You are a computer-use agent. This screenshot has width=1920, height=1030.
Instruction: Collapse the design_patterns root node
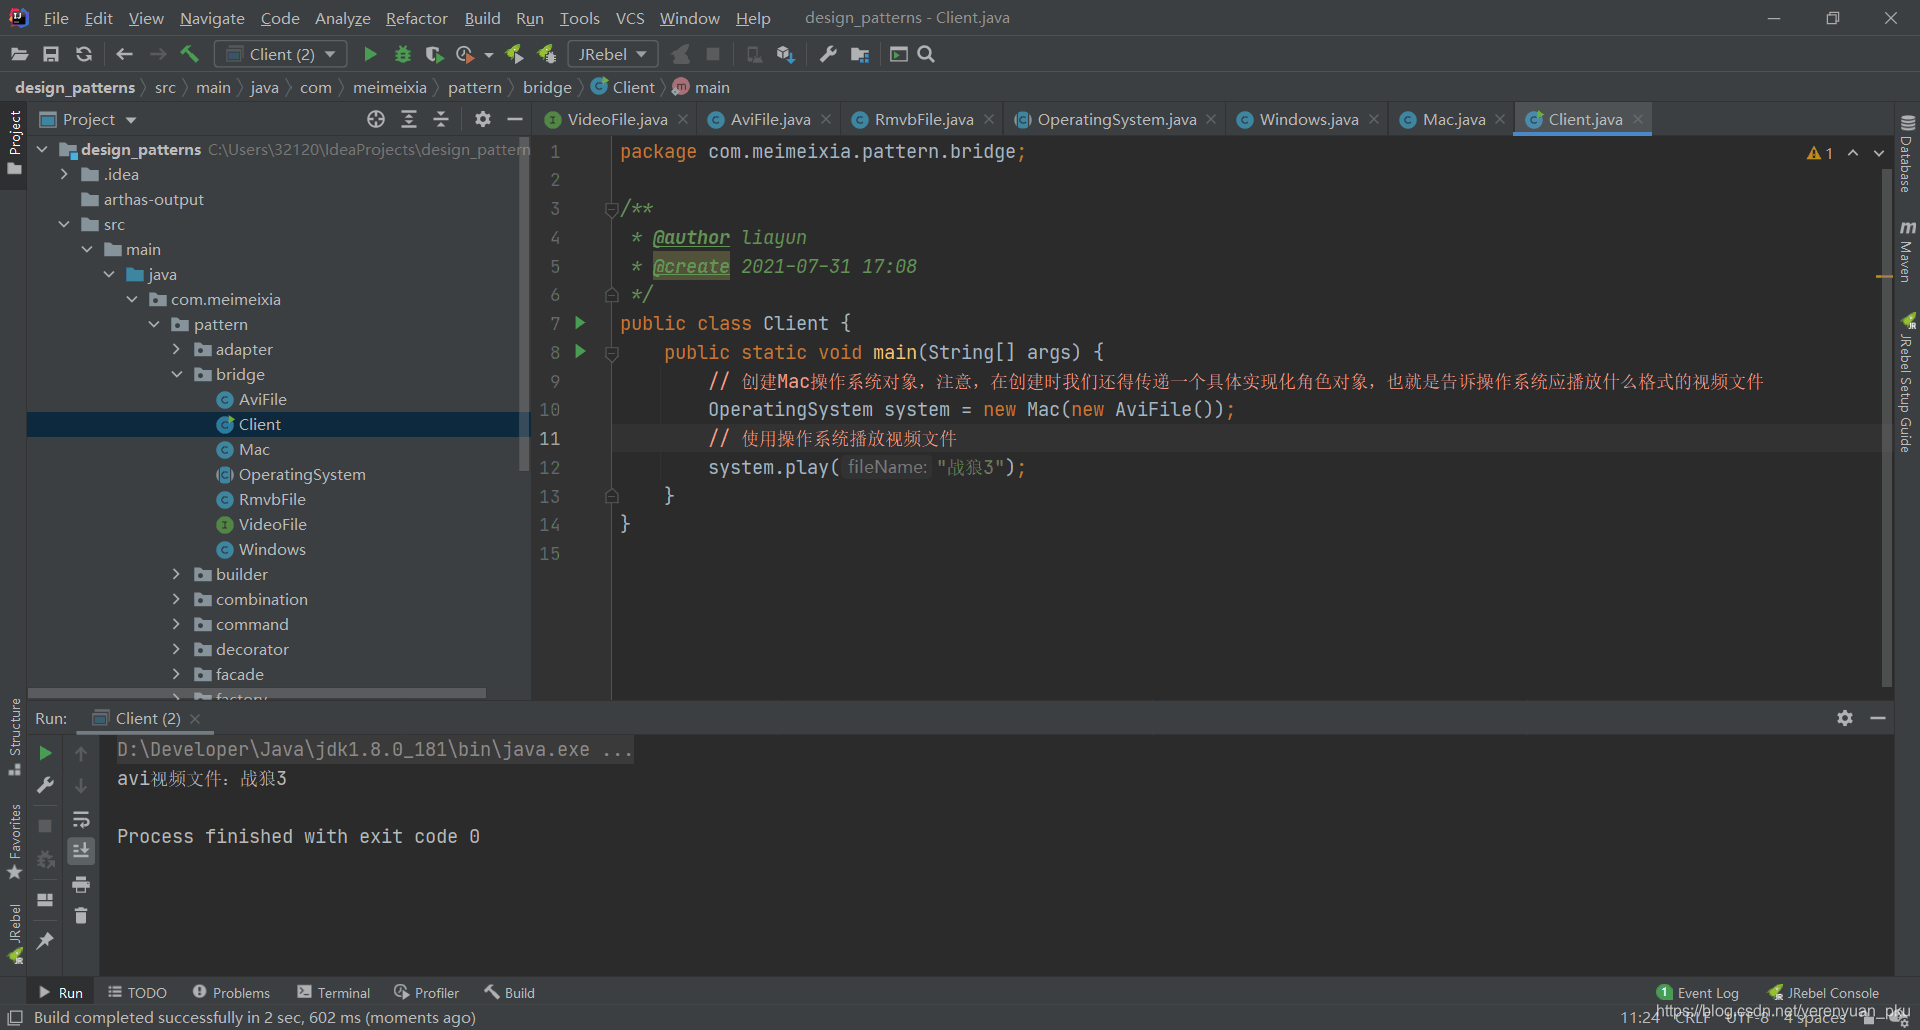tap(43, 149)
